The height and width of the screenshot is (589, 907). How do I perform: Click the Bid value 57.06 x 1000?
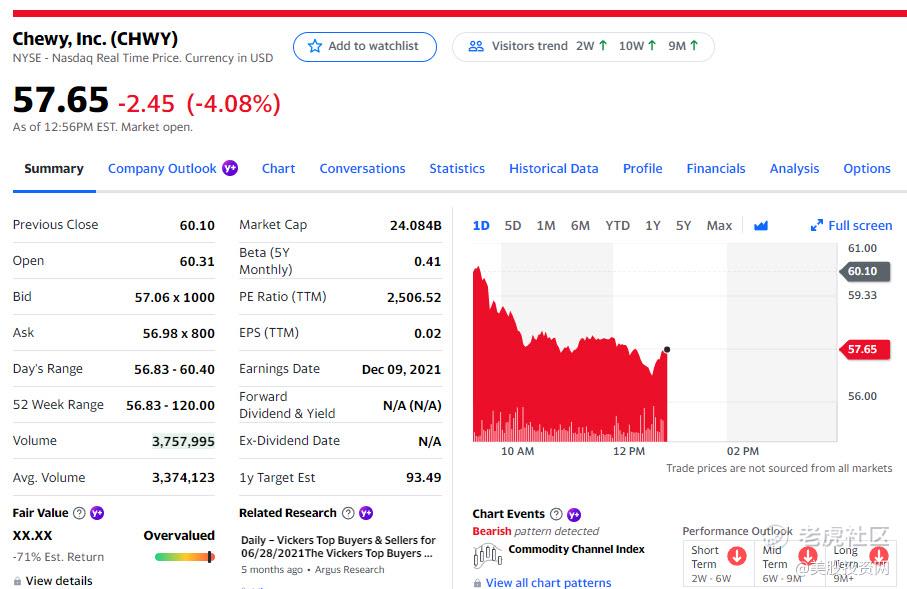click(175, 297)
